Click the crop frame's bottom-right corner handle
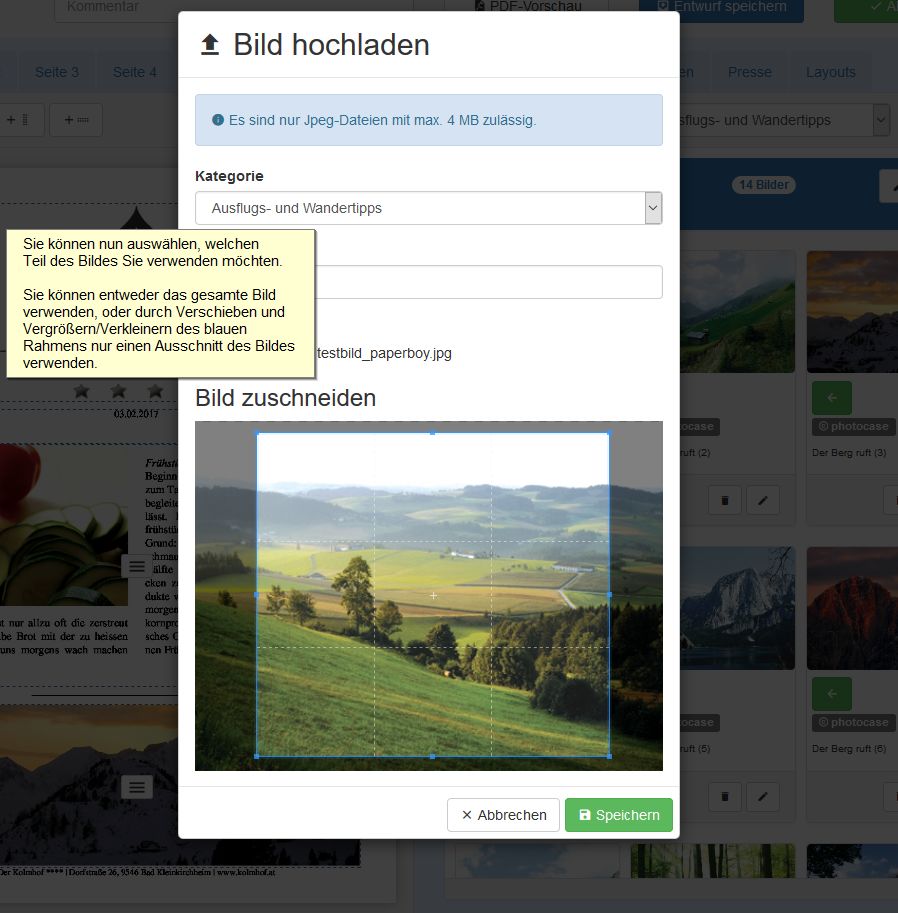The width and height of the screenshot is (898, 913). (x=609, y=756)
